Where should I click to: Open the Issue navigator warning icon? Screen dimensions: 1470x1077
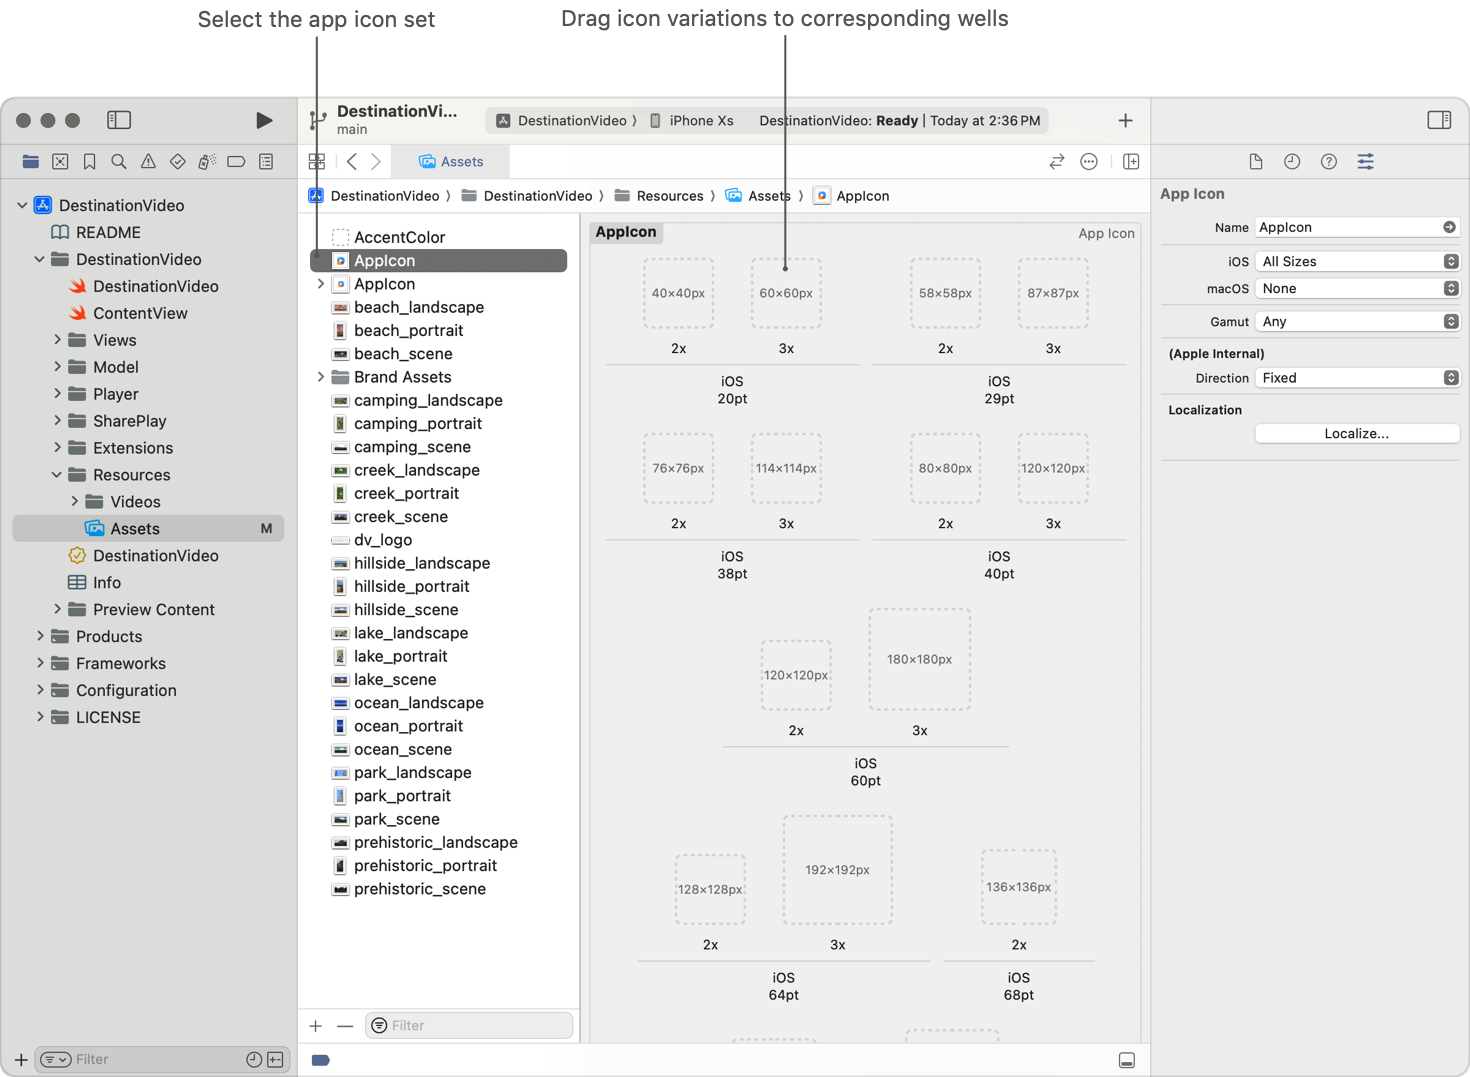click(148, 162)
